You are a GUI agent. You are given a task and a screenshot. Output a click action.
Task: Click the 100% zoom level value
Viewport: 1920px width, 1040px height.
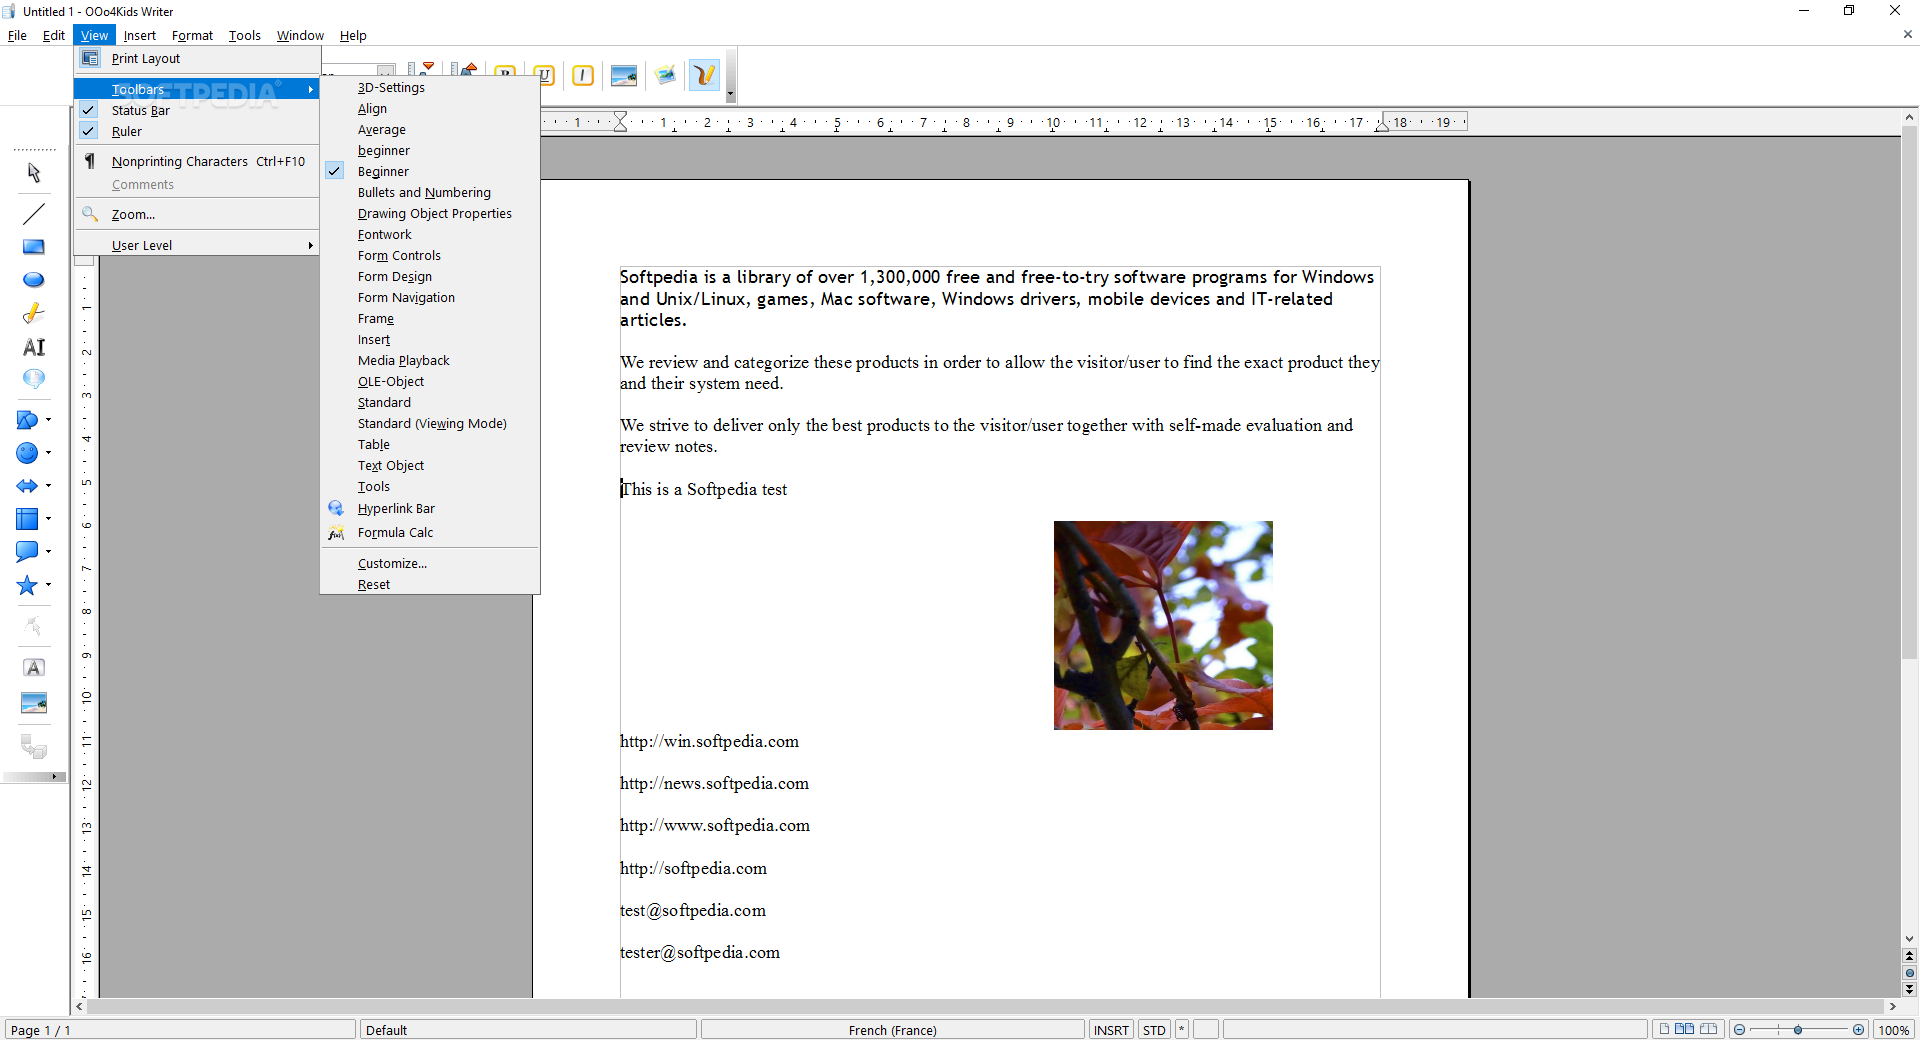pos(1894,1030)
